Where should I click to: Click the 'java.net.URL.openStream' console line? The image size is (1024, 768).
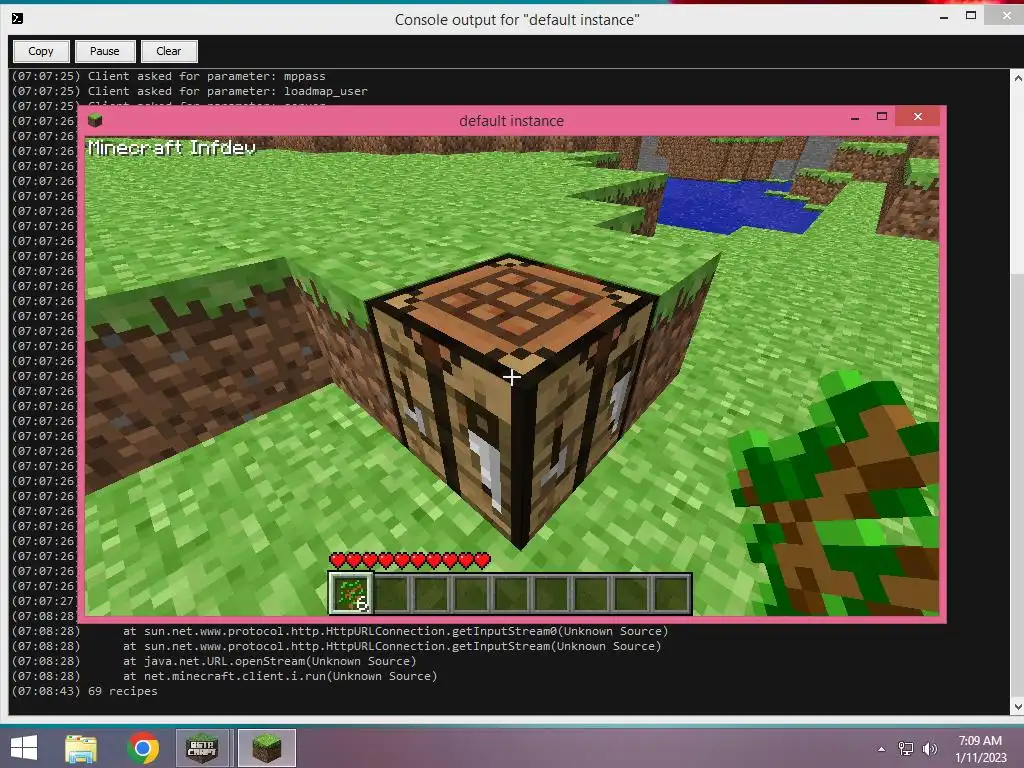point(214,661)
